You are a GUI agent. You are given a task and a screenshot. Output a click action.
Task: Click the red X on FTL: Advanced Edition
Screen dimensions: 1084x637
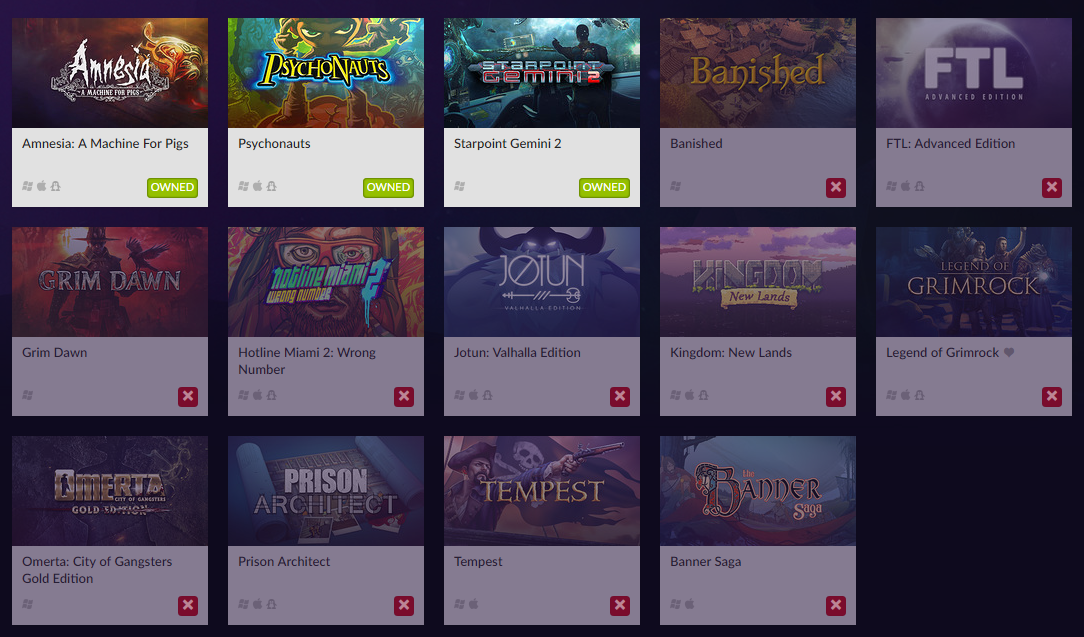(1052, 187)
